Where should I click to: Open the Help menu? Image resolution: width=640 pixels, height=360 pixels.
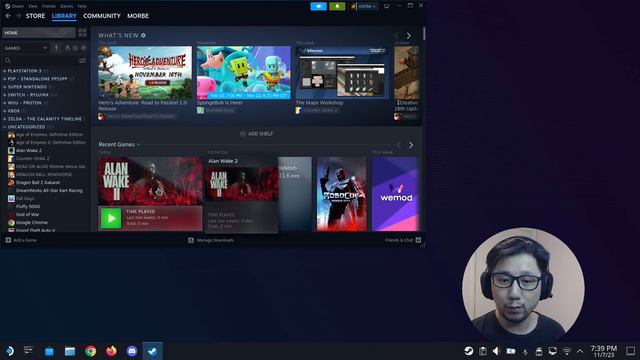click(x=82, y=6)
